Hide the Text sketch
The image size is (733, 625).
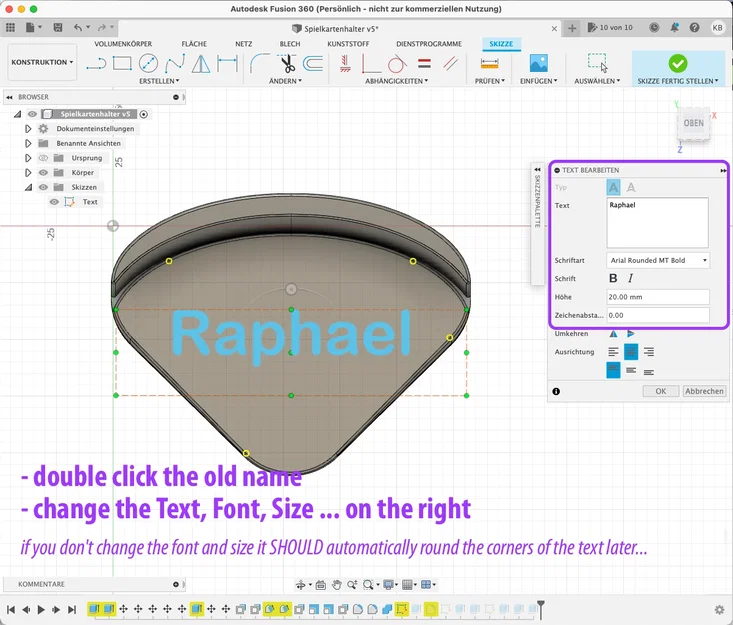[x=54, y=202]
